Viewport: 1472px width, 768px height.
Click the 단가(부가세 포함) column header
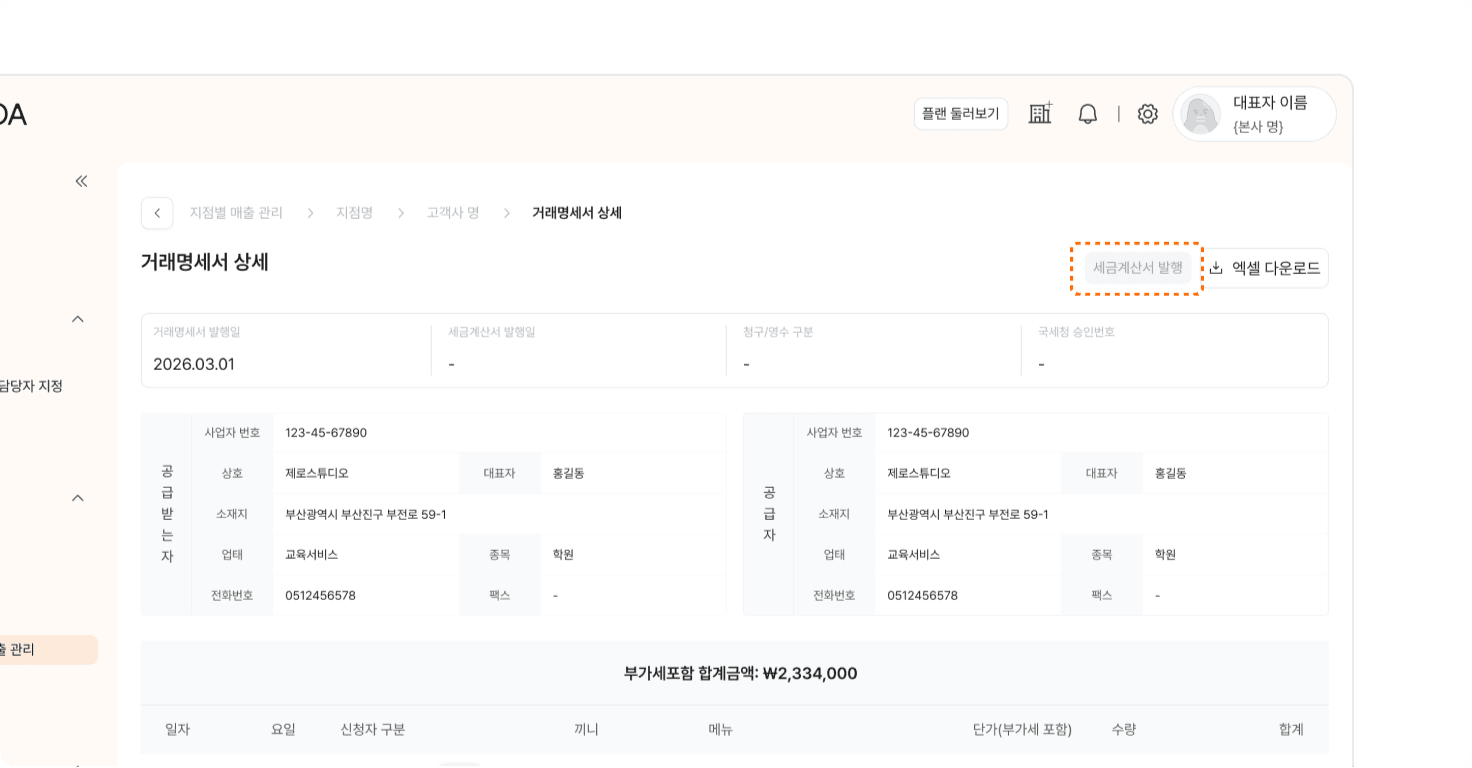coord(1022,730)
